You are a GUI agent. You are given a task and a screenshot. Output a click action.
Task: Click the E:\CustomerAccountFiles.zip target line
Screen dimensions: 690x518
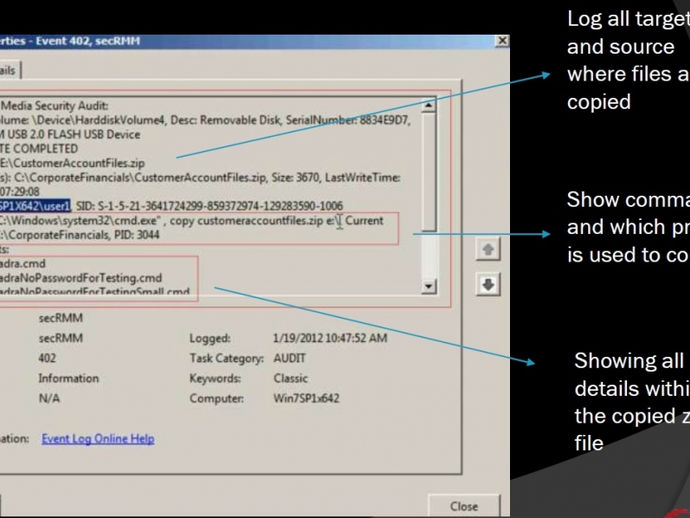pyautogui.click(x=72, y=163)
